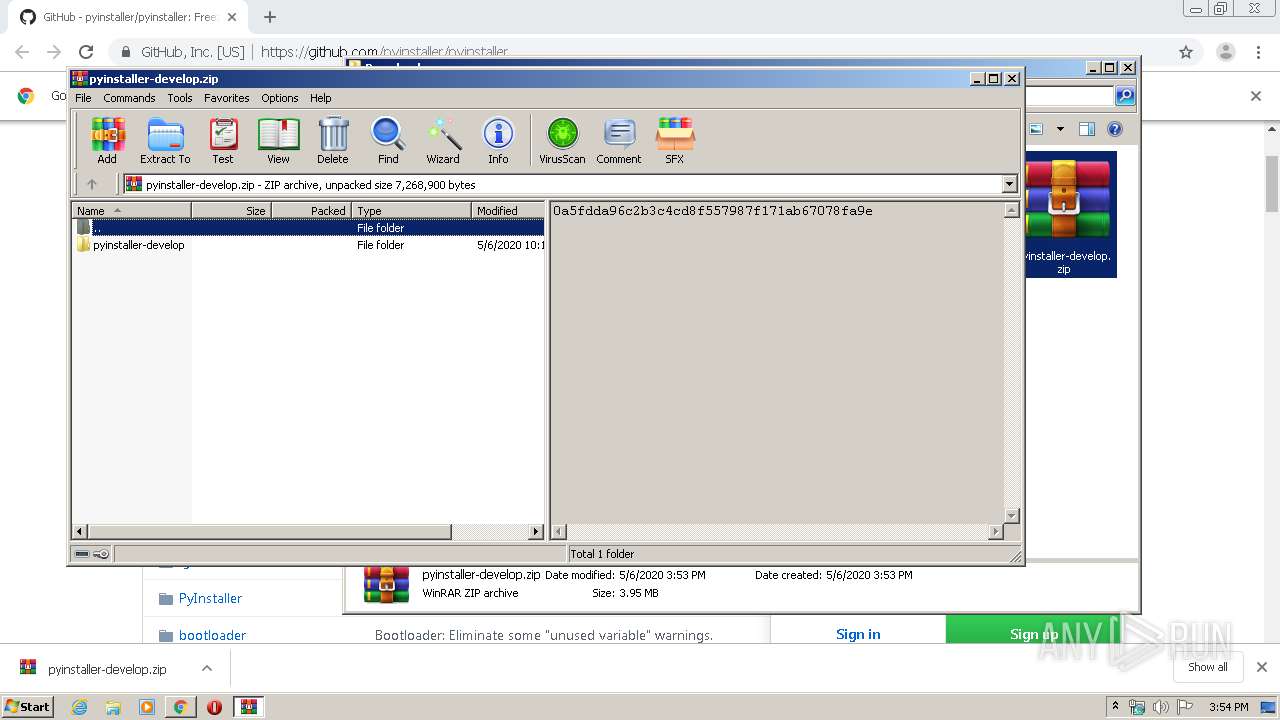Open the file explorer taskbar icon
This screenshot has width=1280, height=720.
coord(113,707)
